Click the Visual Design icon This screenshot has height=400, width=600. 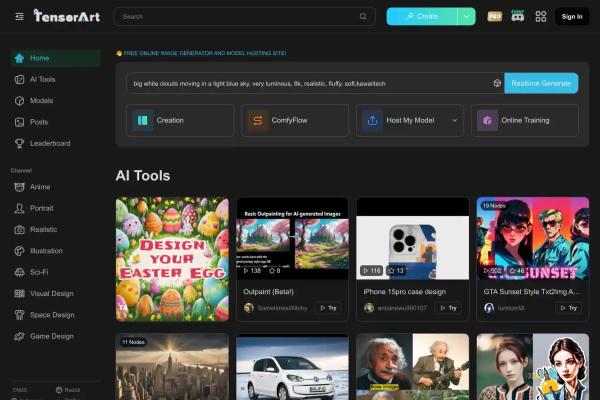point(19,294)
